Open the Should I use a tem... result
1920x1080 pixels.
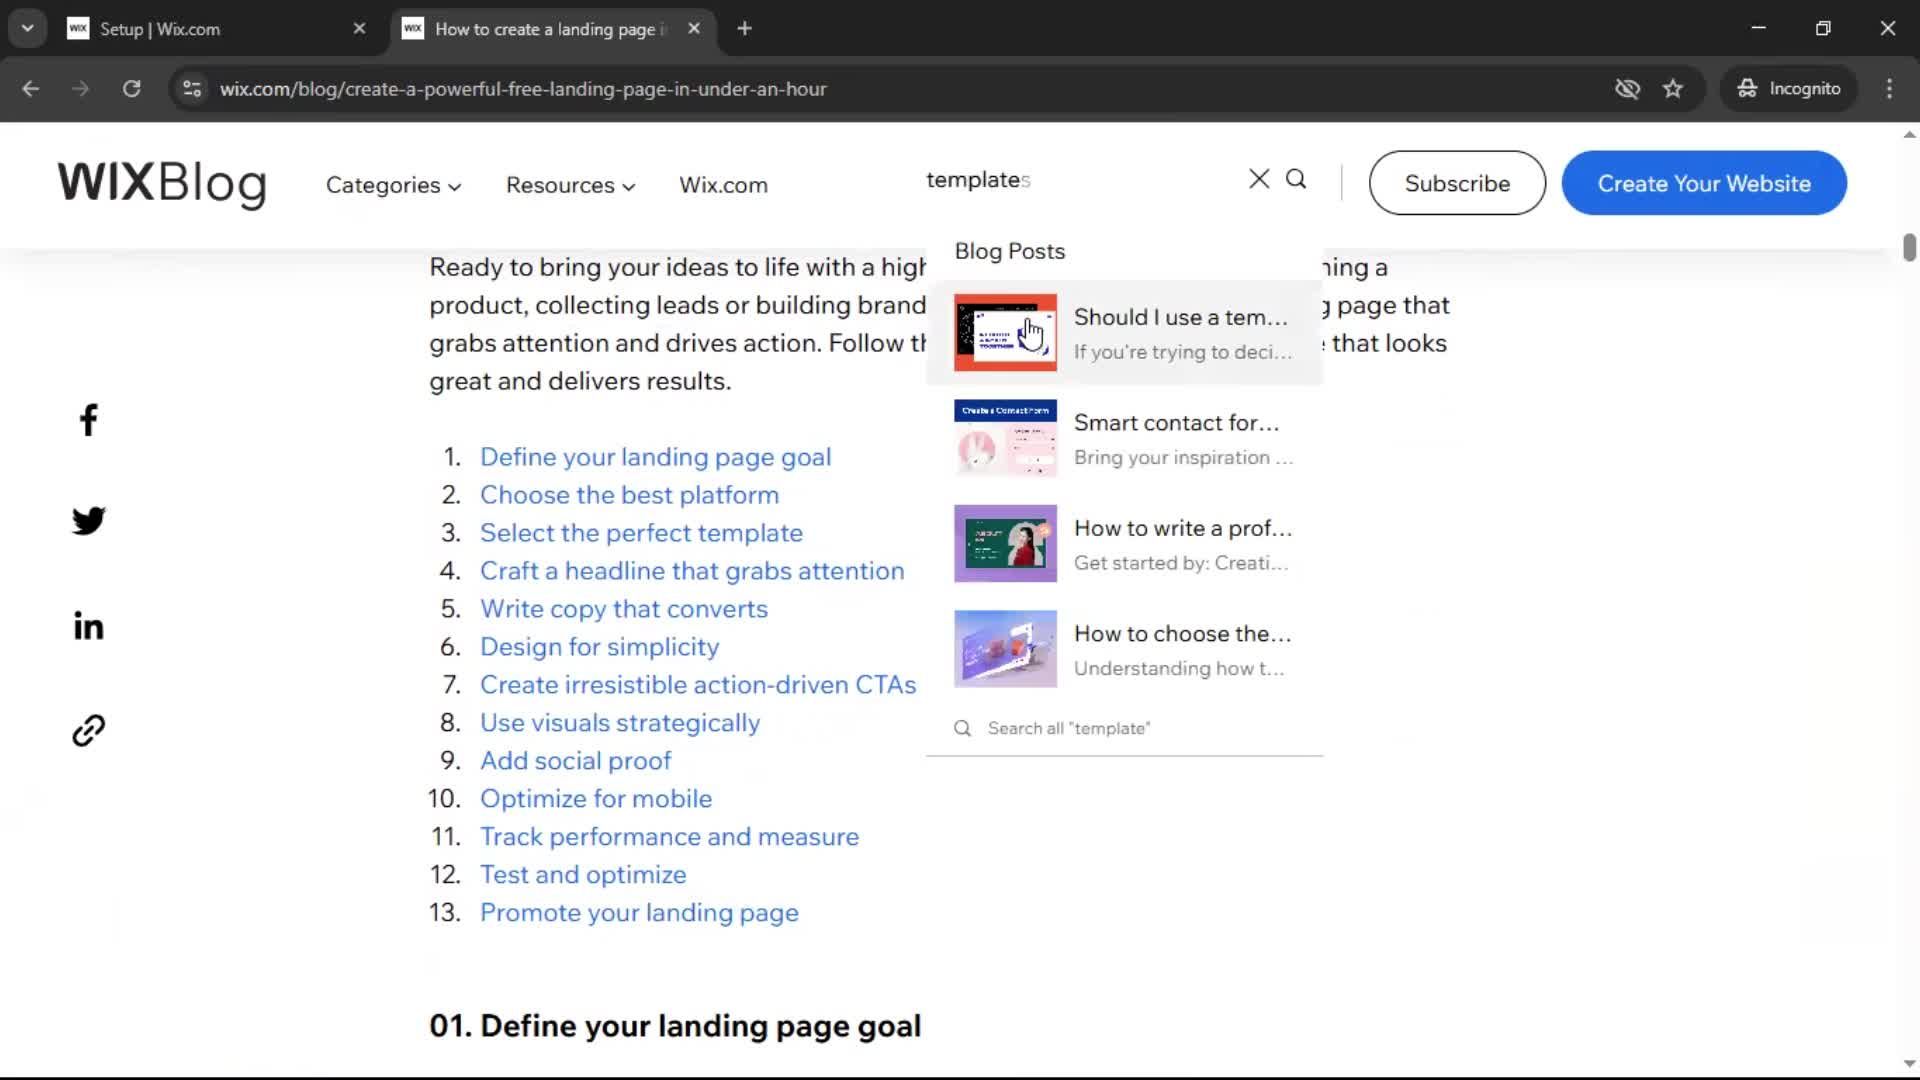tap(1124, 333)
